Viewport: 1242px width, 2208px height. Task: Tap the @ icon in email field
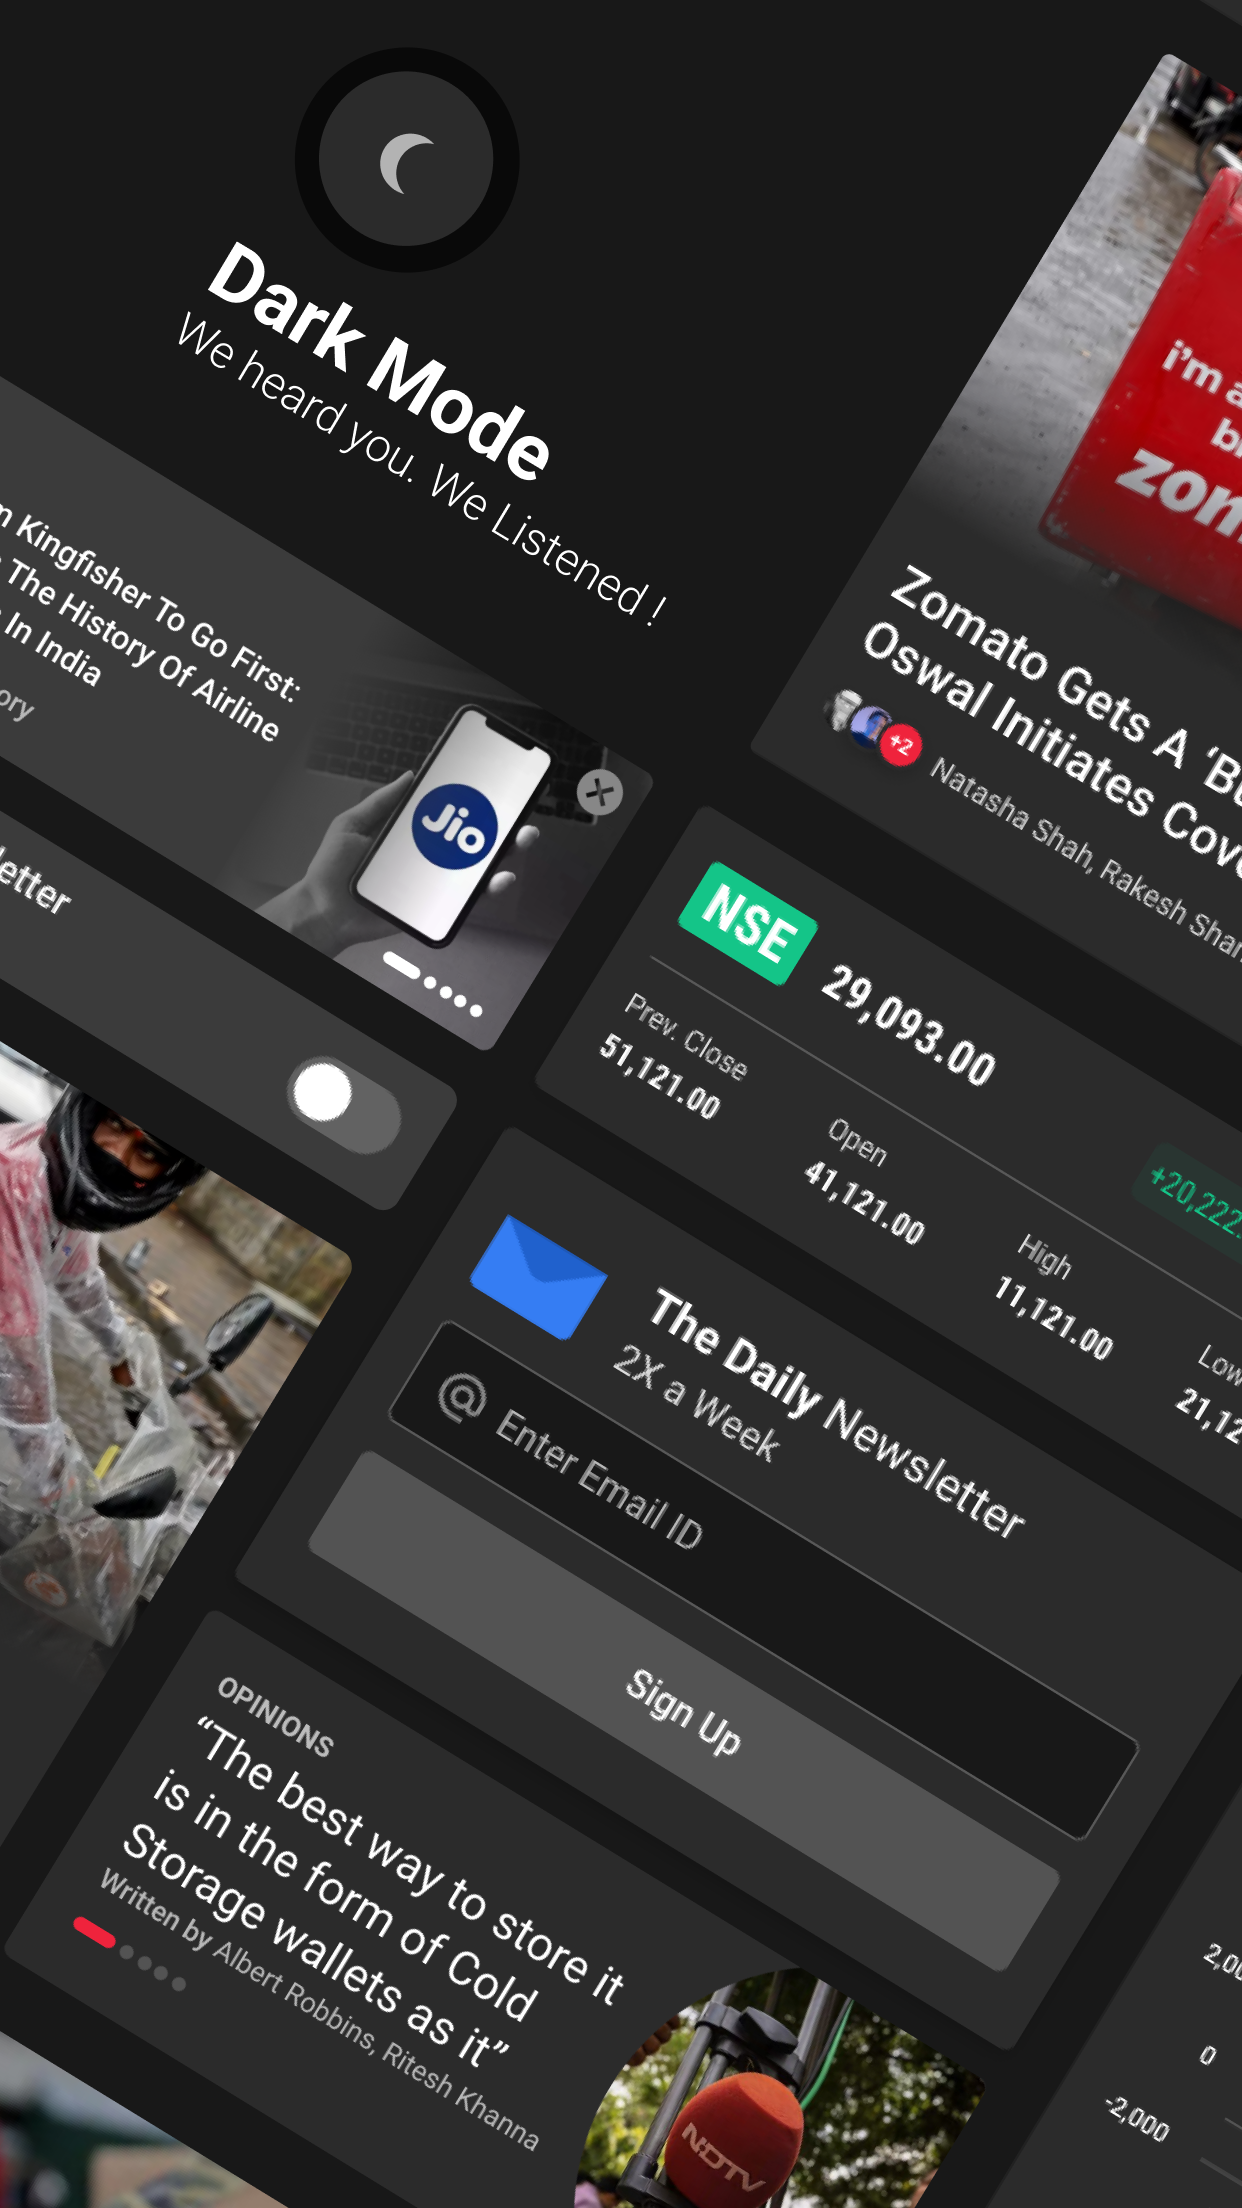click(x=462, y=1397)
